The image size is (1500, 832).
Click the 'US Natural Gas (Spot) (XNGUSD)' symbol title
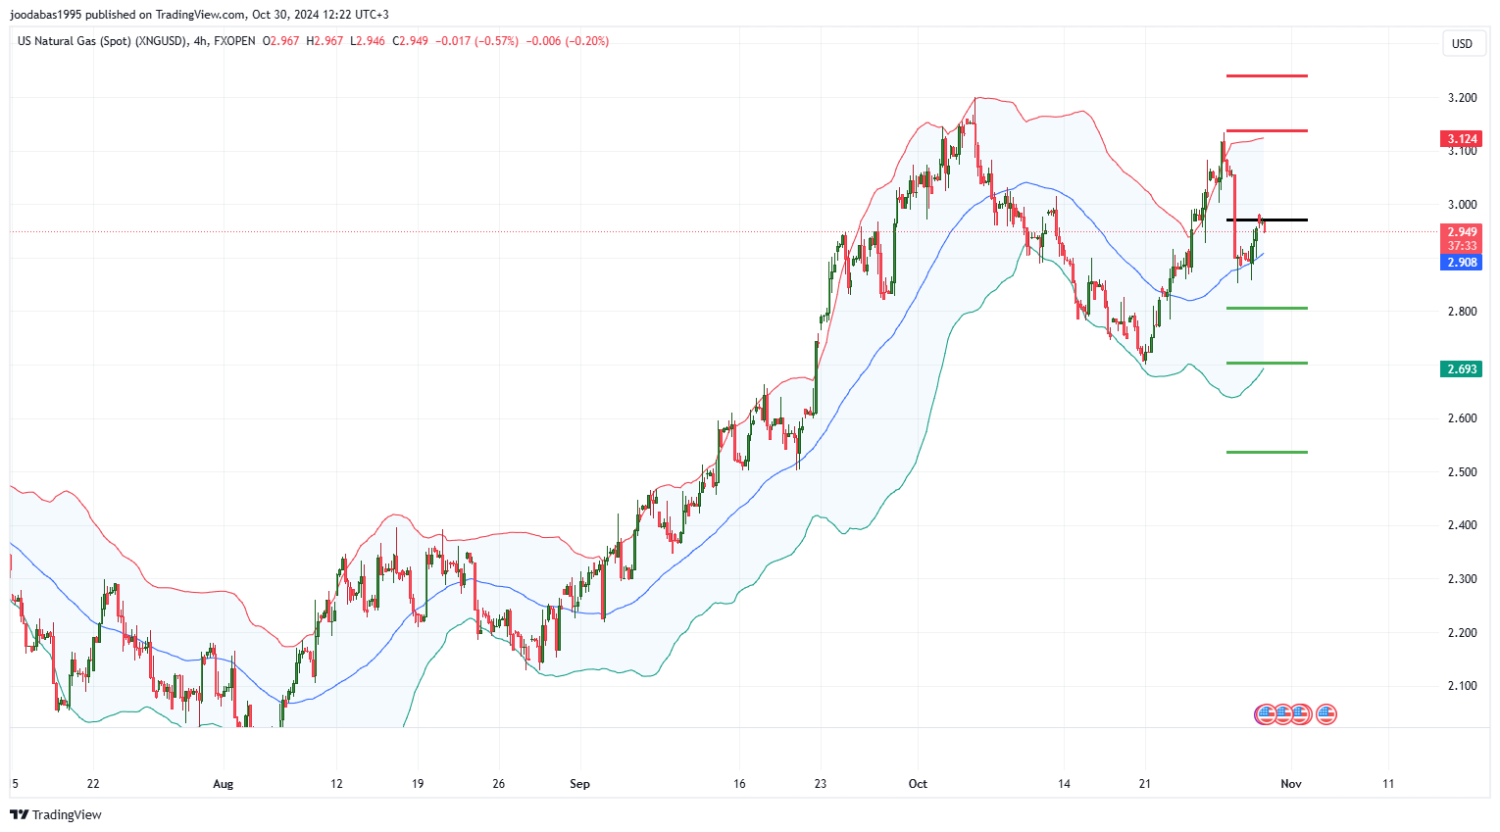100,41
